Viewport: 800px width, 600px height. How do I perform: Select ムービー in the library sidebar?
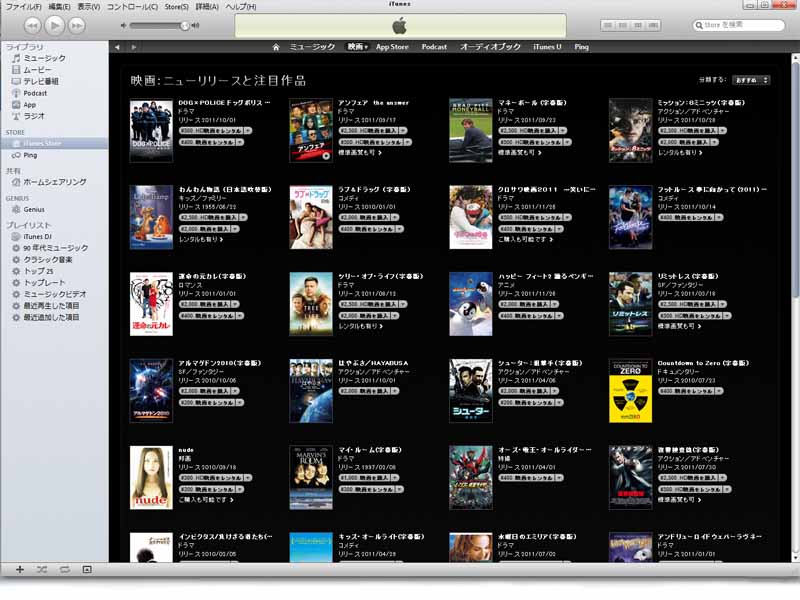(38, 70)
